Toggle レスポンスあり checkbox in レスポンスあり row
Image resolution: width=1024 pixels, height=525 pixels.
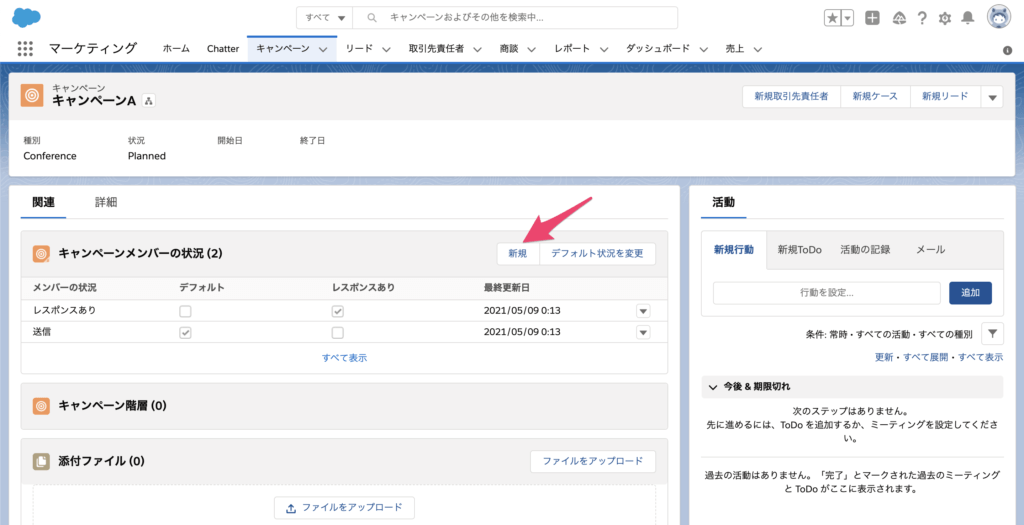[337, 311]
